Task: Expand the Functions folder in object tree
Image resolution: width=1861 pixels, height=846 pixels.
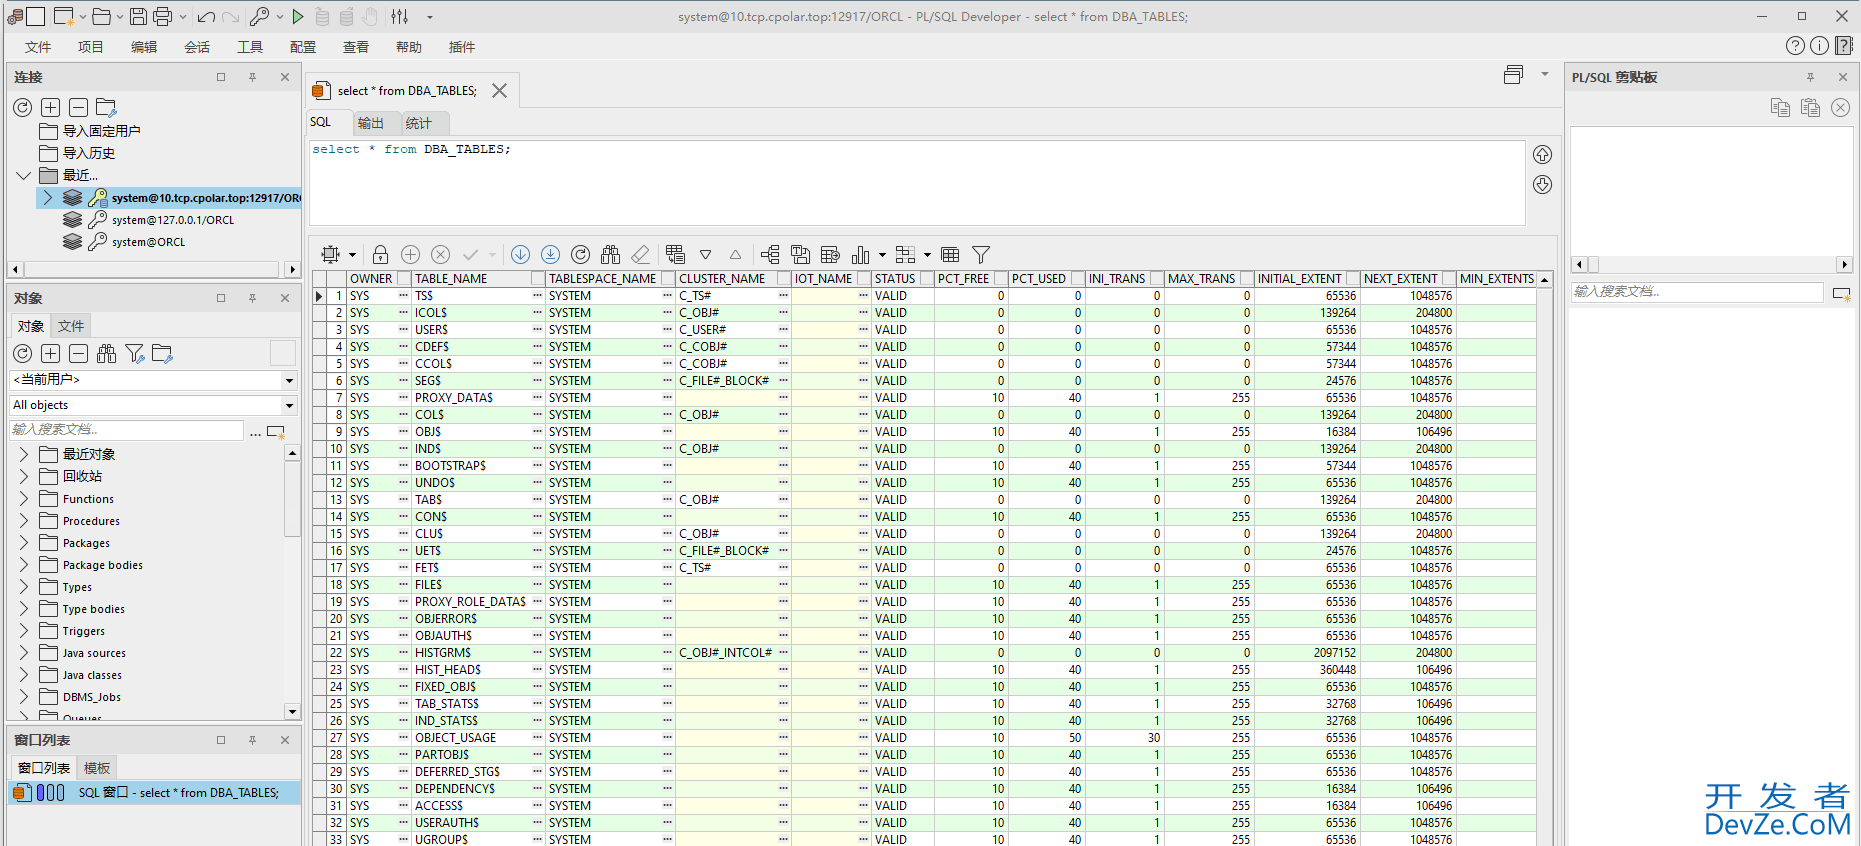Action: pyautogui.click(x=24, y=498)
